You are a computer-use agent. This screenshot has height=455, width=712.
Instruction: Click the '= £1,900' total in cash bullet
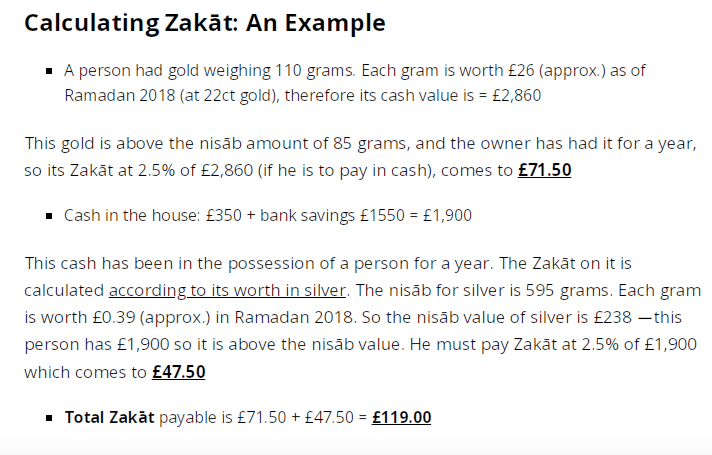pyautogui.click(x=440, y=215)
